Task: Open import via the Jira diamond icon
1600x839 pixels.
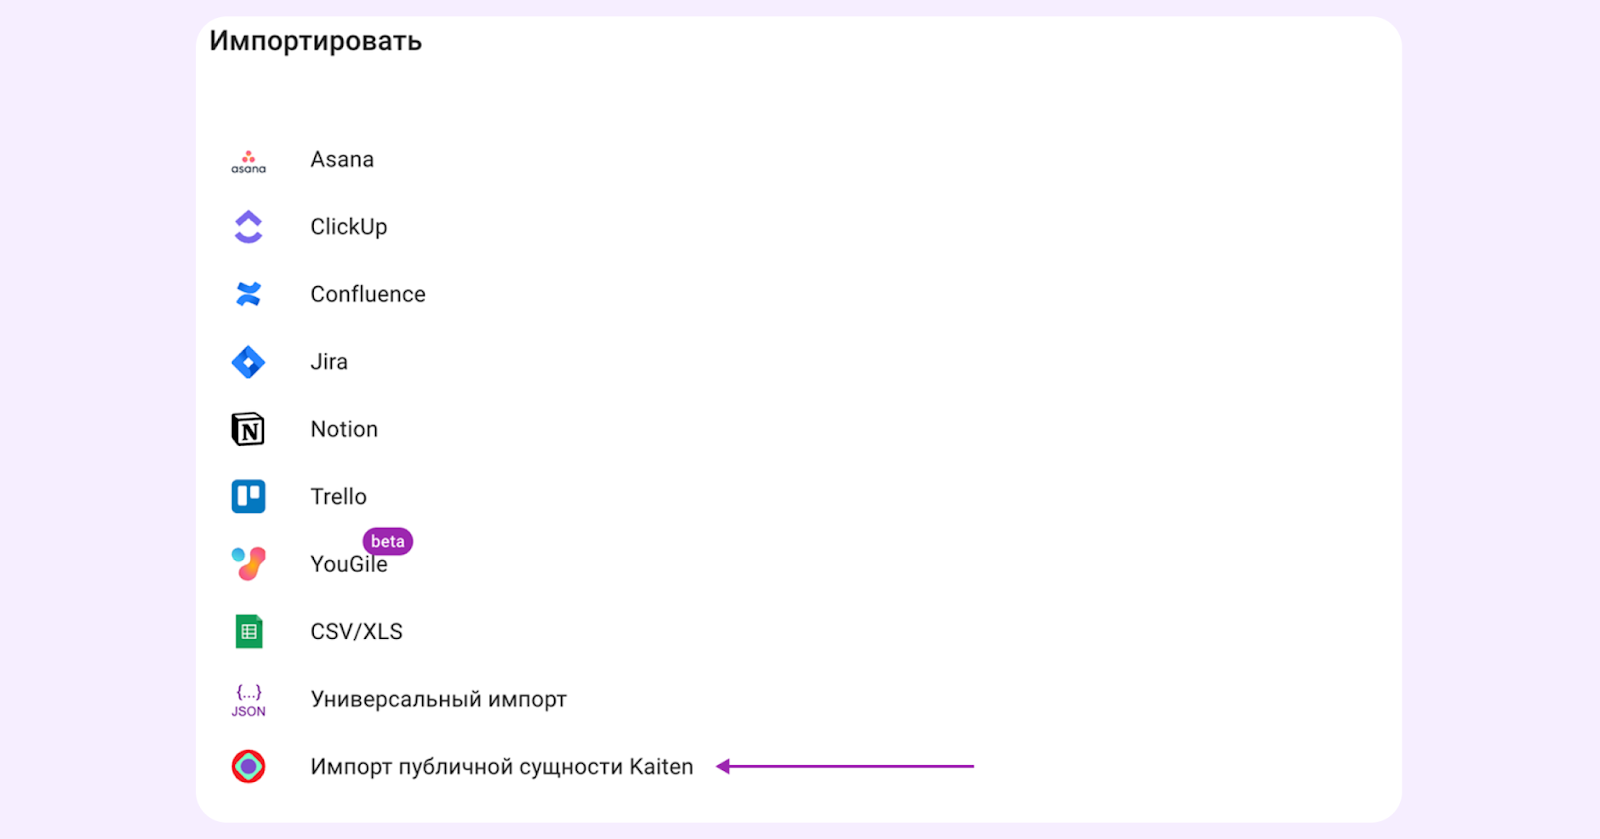Action: point(248,361)
